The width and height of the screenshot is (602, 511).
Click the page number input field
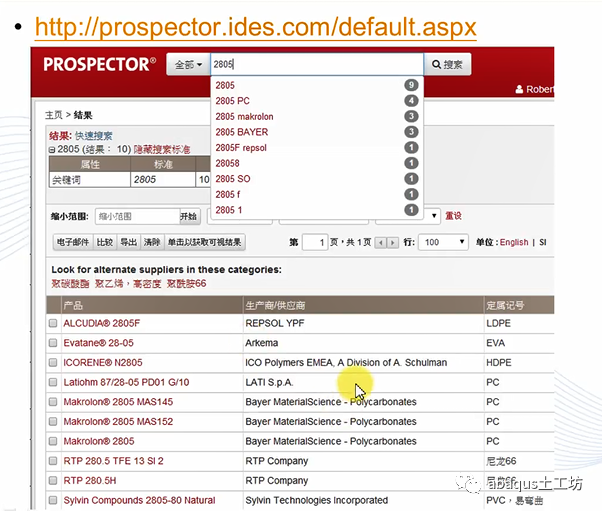tap(315, 242)
